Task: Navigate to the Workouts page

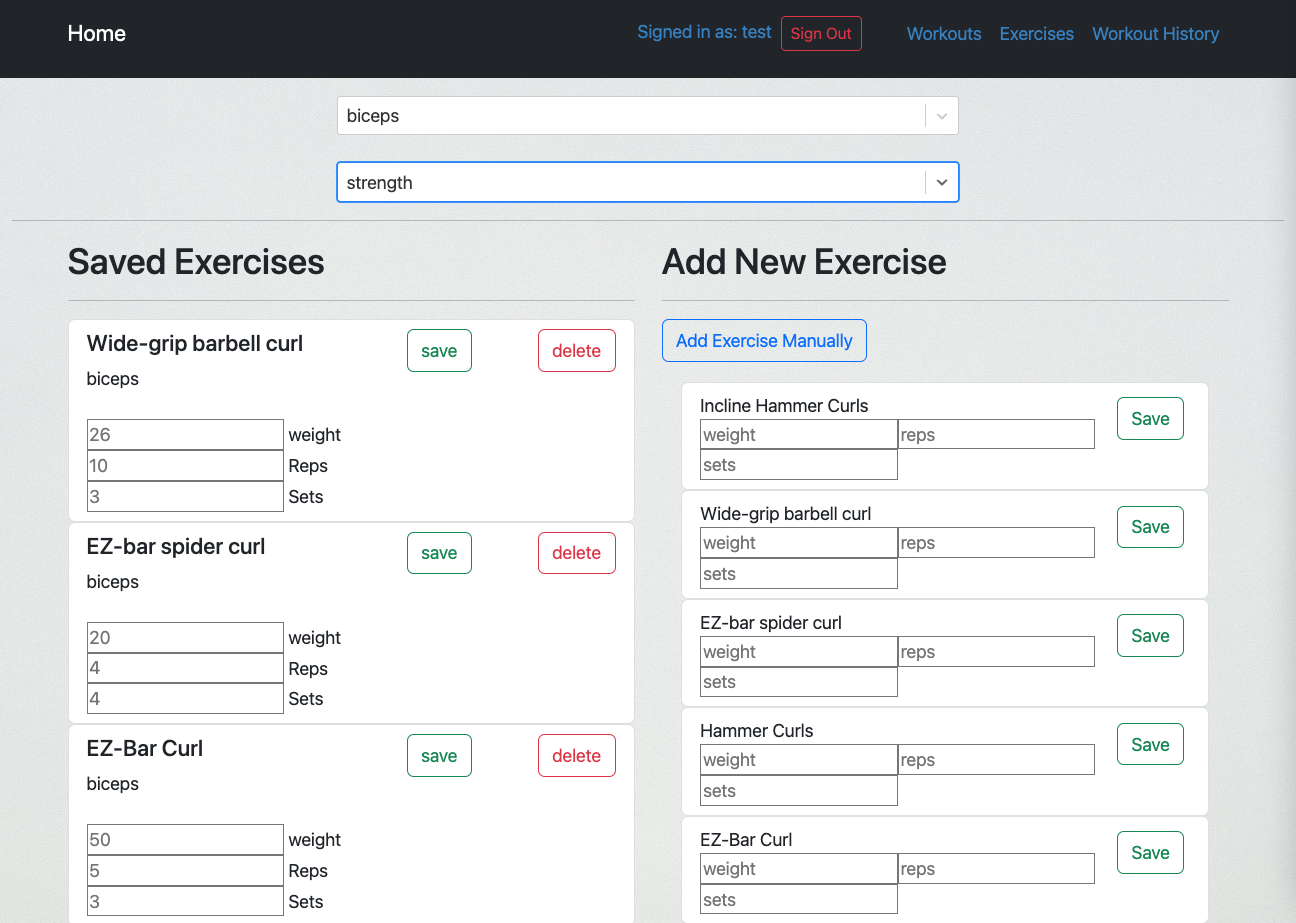Action: click(x=943, y=33)
